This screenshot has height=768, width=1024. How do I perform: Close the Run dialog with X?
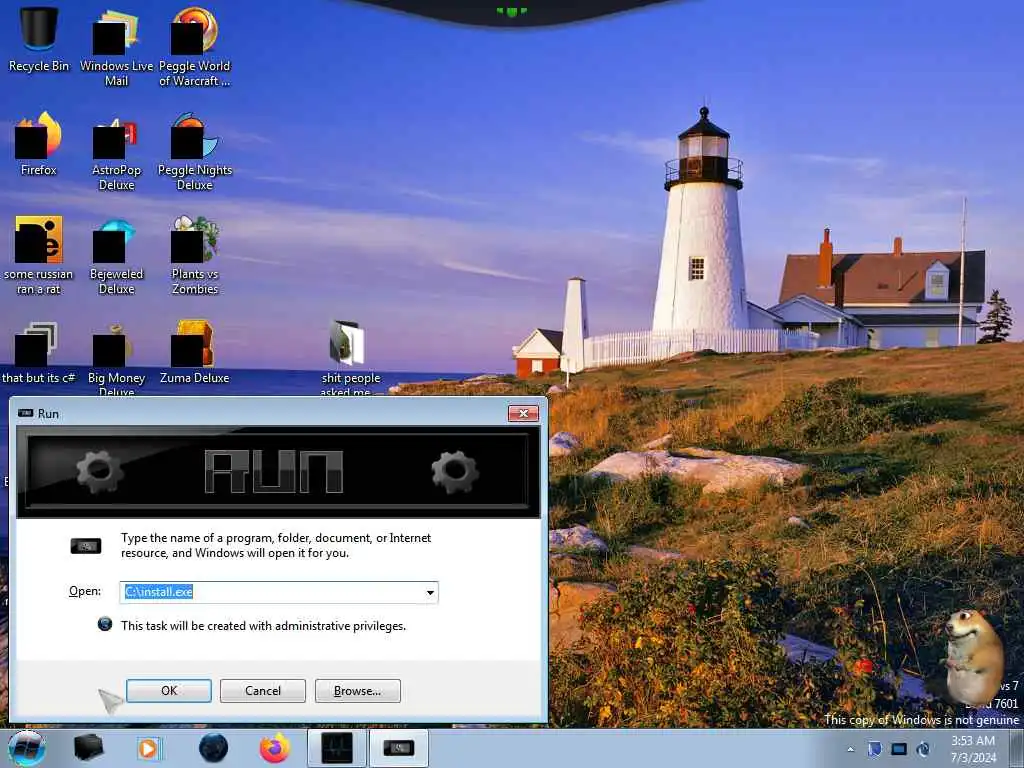click(523, 413)
